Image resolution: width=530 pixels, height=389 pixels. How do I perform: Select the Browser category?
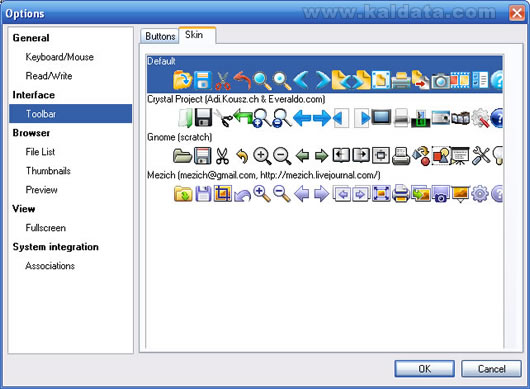point(31,133)
